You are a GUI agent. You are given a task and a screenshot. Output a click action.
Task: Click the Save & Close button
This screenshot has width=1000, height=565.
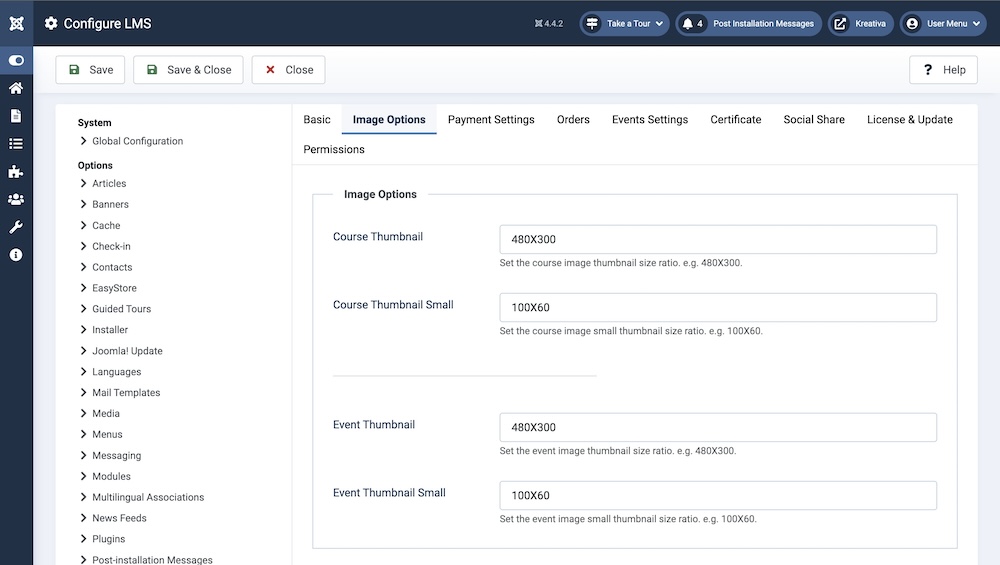[188, 70]
